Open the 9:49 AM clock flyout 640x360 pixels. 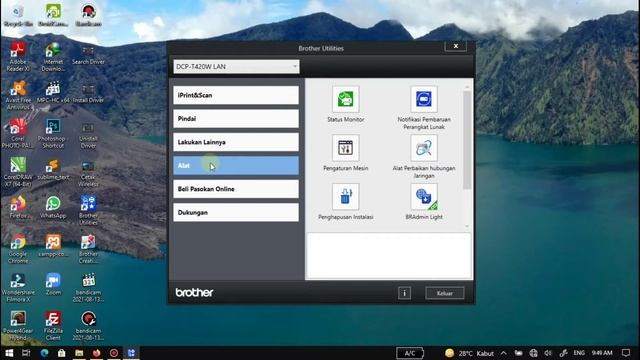coord(602,353)
